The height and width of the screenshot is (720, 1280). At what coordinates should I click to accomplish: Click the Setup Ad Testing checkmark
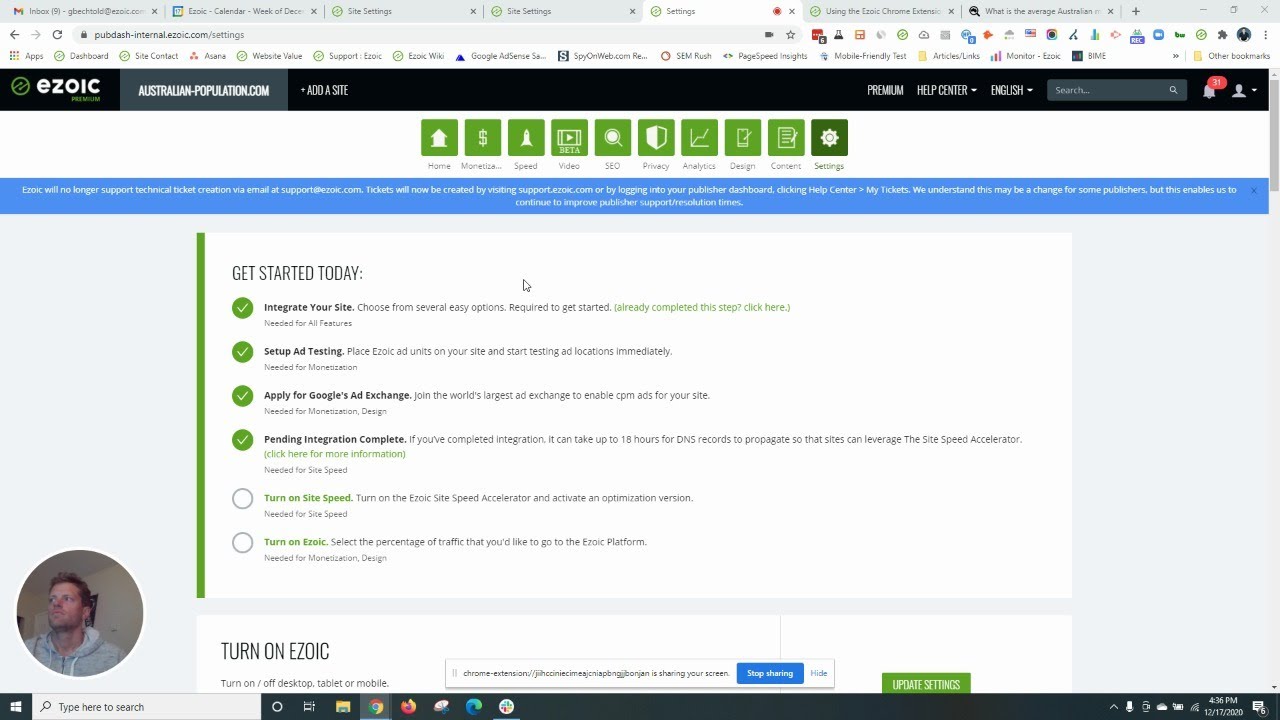click(x=242, y=352)
